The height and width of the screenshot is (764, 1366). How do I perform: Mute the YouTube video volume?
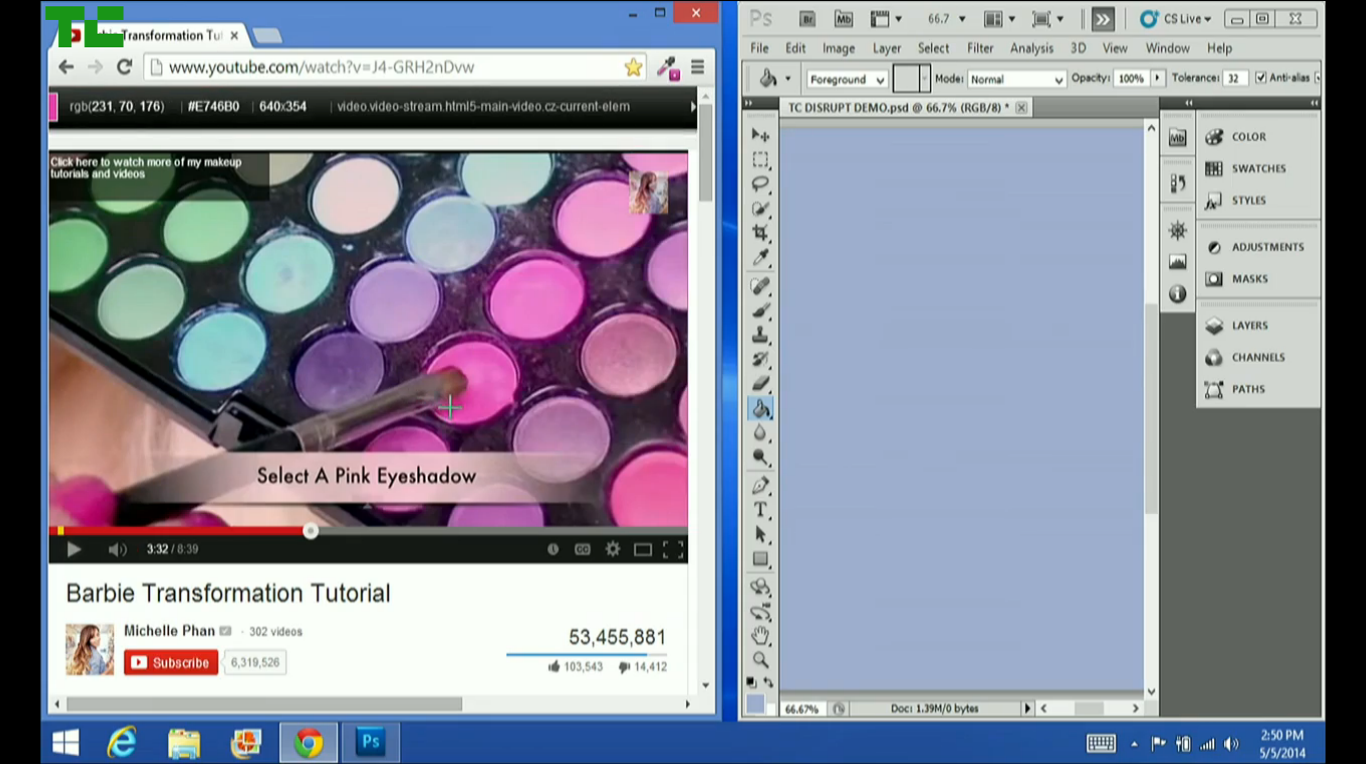(117, 549)
